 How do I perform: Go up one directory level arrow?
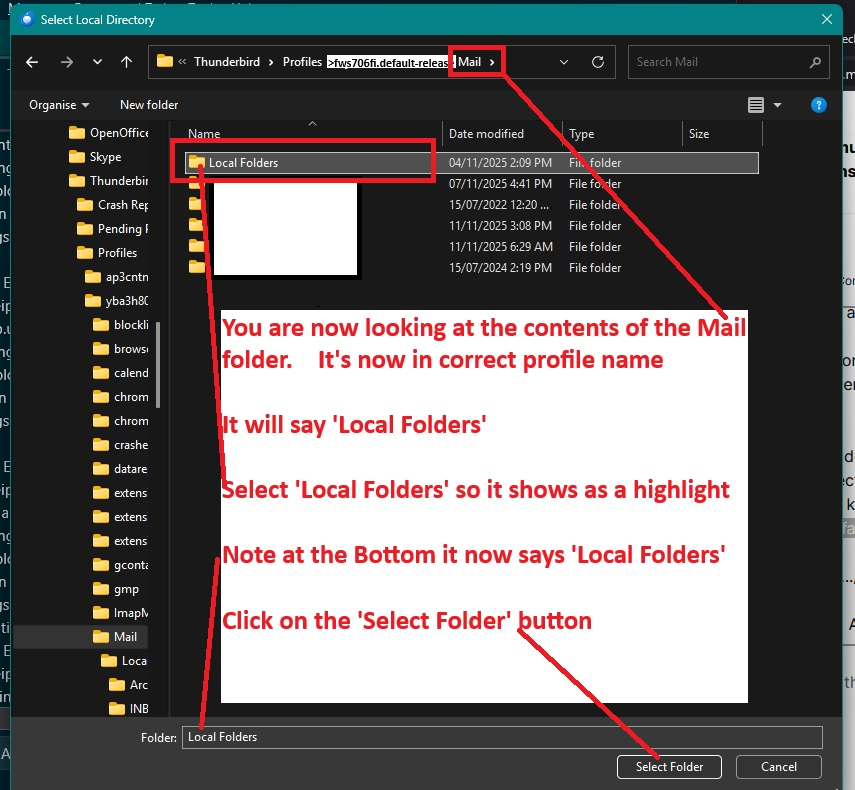[126, 62]
